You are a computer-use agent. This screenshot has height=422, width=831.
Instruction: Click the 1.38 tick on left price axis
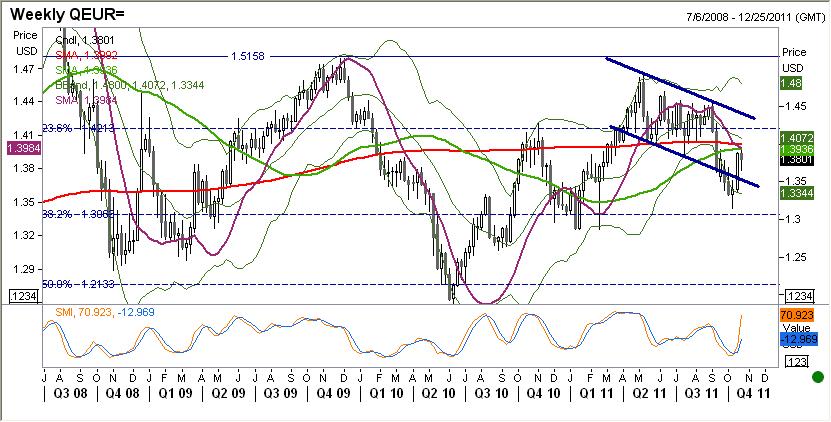[26, 169]
